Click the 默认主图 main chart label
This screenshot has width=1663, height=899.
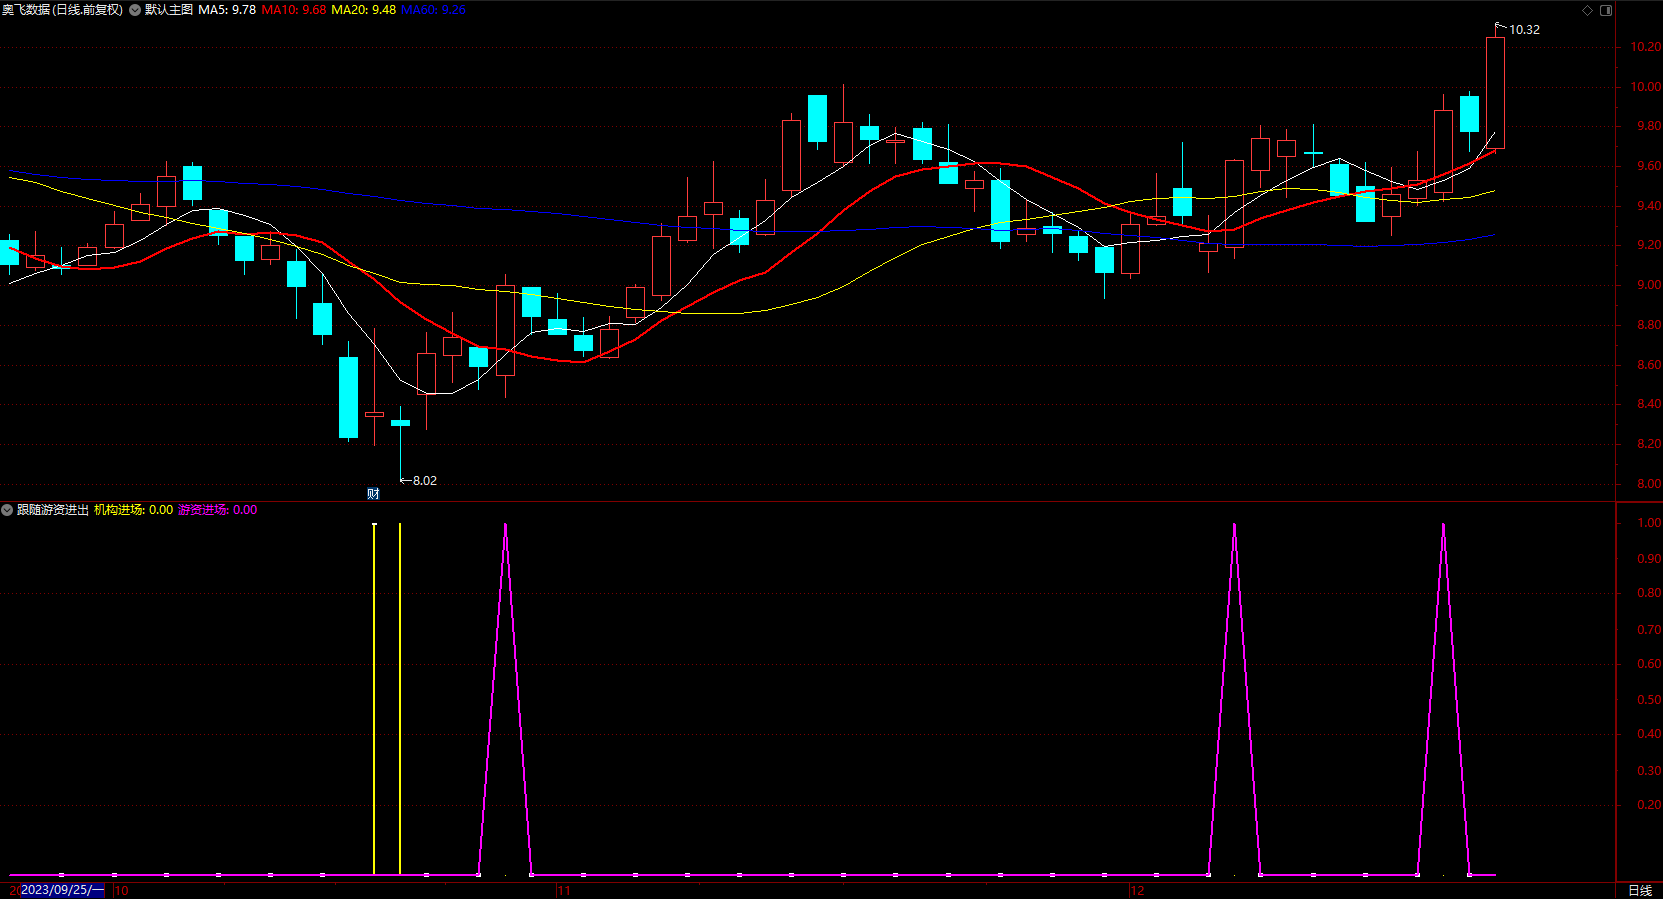(x=169, y=10)
